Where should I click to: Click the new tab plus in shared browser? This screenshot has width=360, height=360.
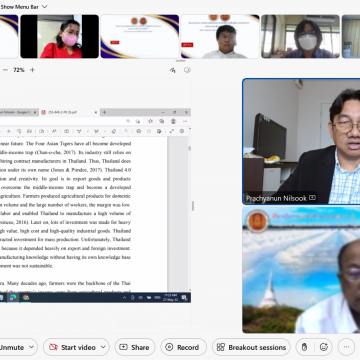tap(104, 112)
